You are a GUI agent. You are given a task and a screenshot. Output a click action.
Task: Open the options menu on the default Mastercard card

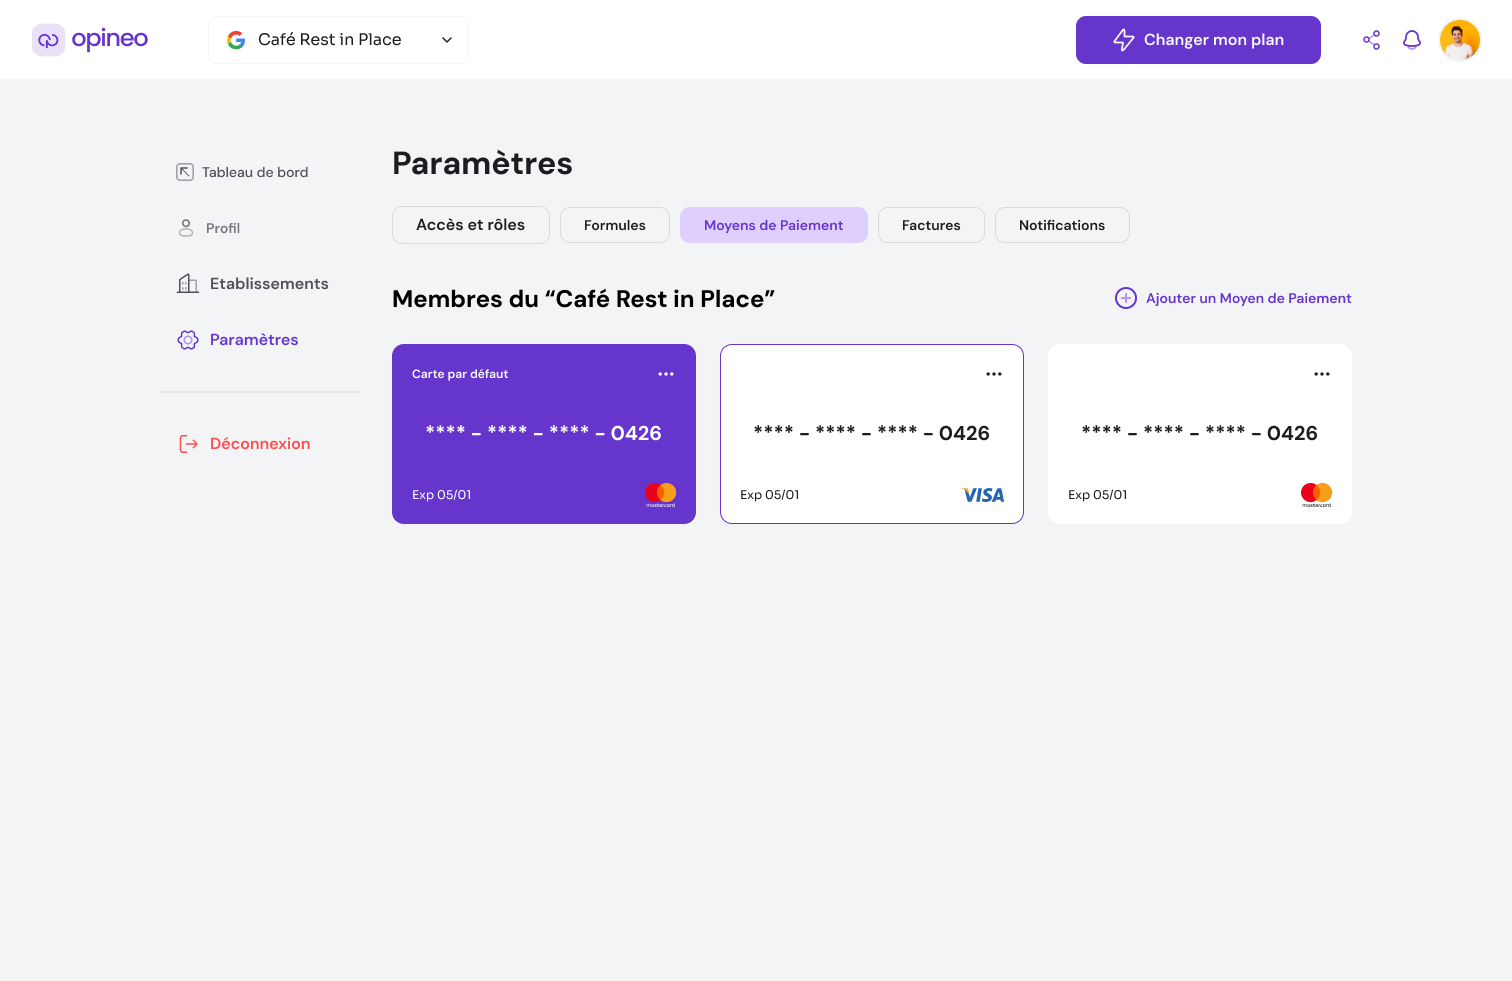tap(666, 373)
